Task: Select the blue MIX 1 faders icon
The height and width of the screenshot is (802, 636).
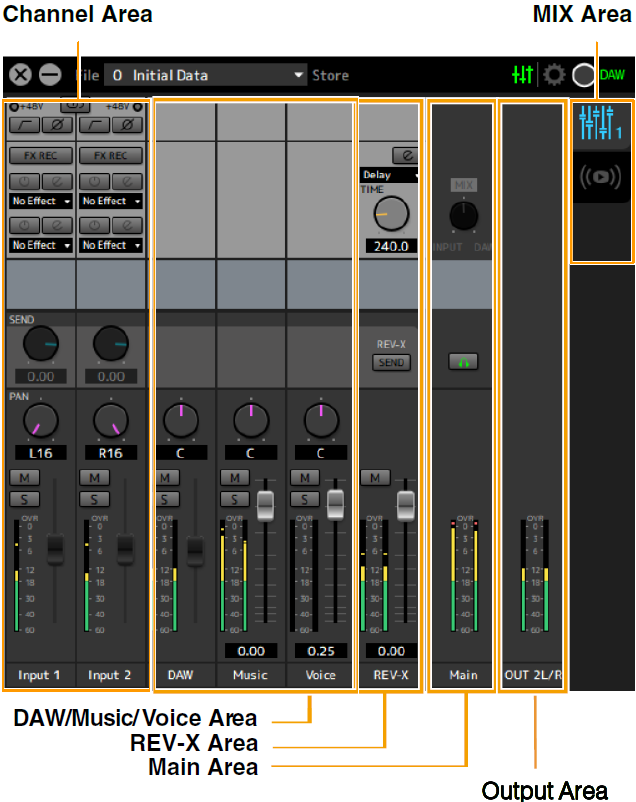Action: coord(600,123)
